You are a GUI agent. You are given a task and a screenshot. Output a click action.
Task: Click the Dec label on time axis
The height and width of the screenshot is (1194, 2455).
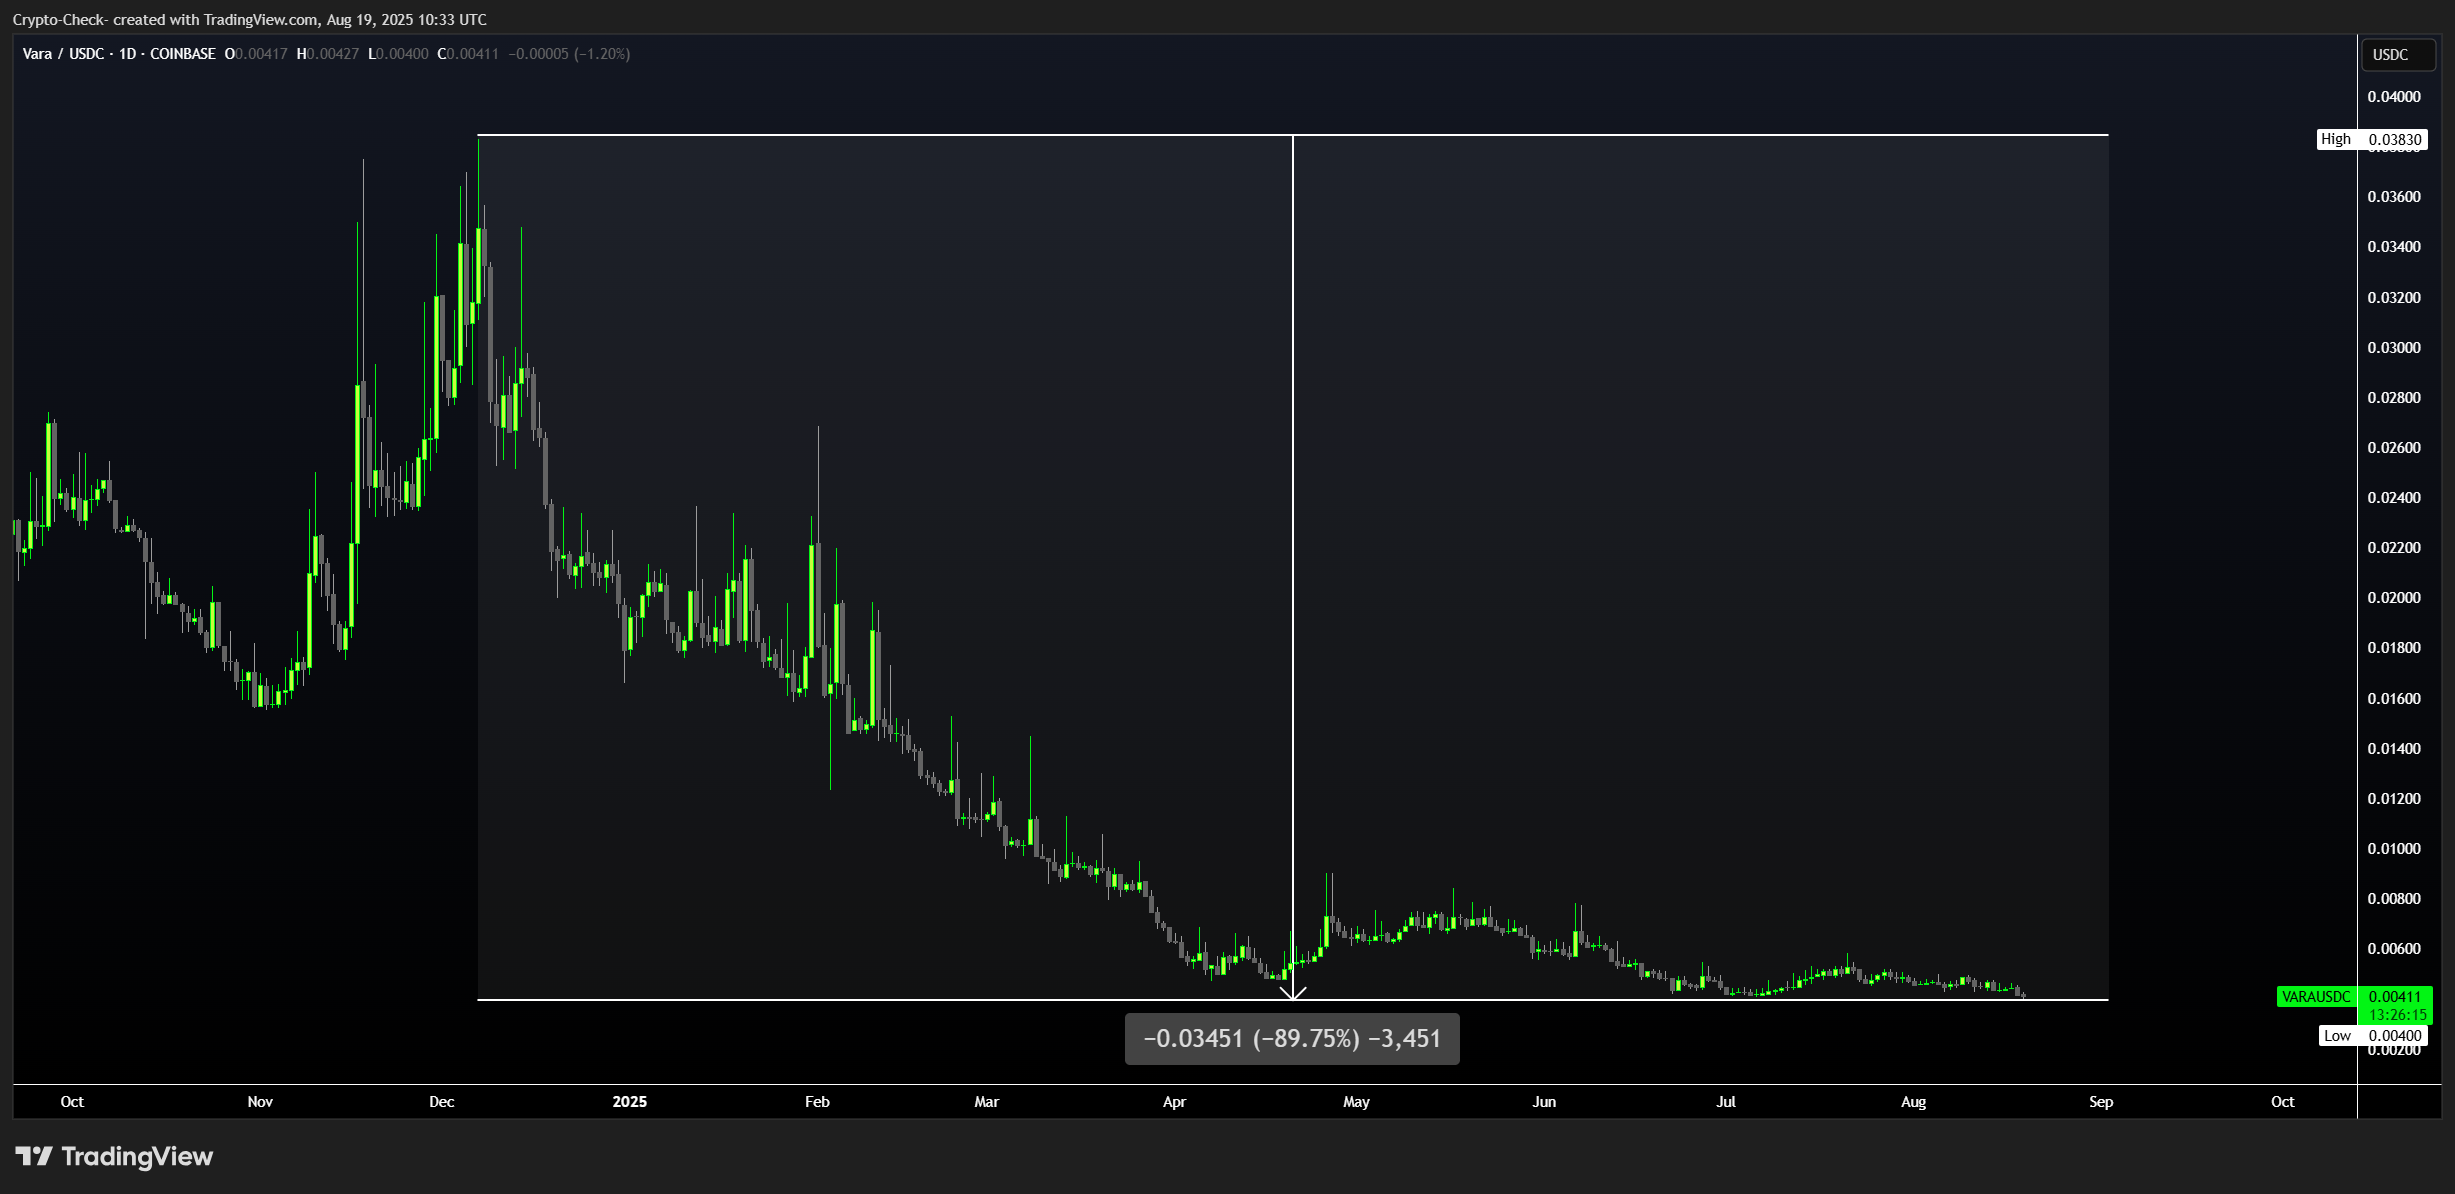click(442, 1102)
